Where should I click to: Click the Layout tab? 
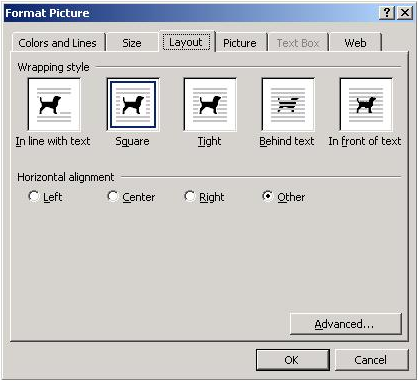186,42
